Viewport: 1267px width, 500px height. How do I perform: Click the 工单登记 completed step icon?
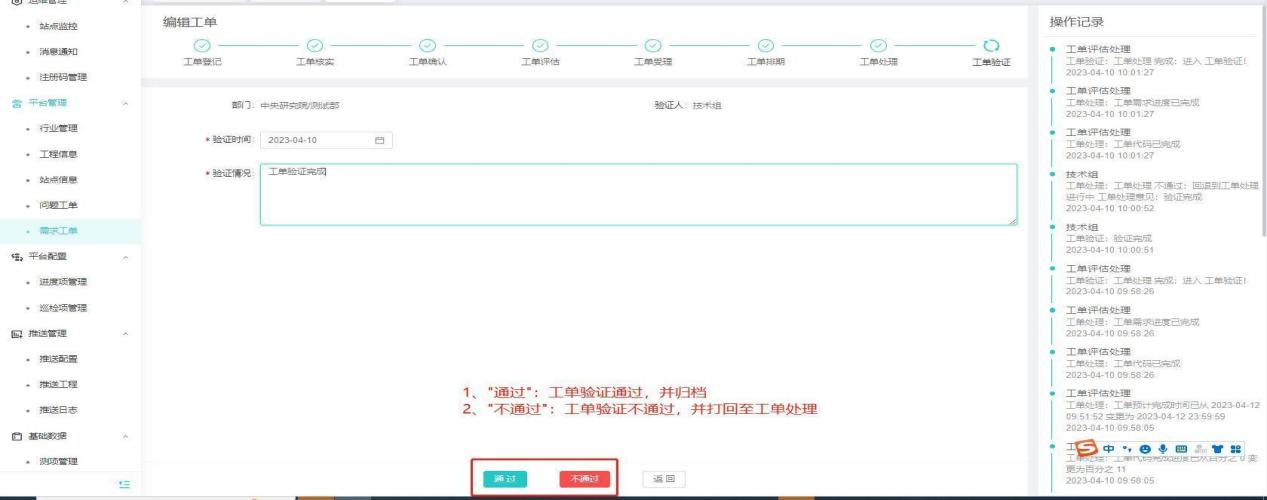[202, 45]
